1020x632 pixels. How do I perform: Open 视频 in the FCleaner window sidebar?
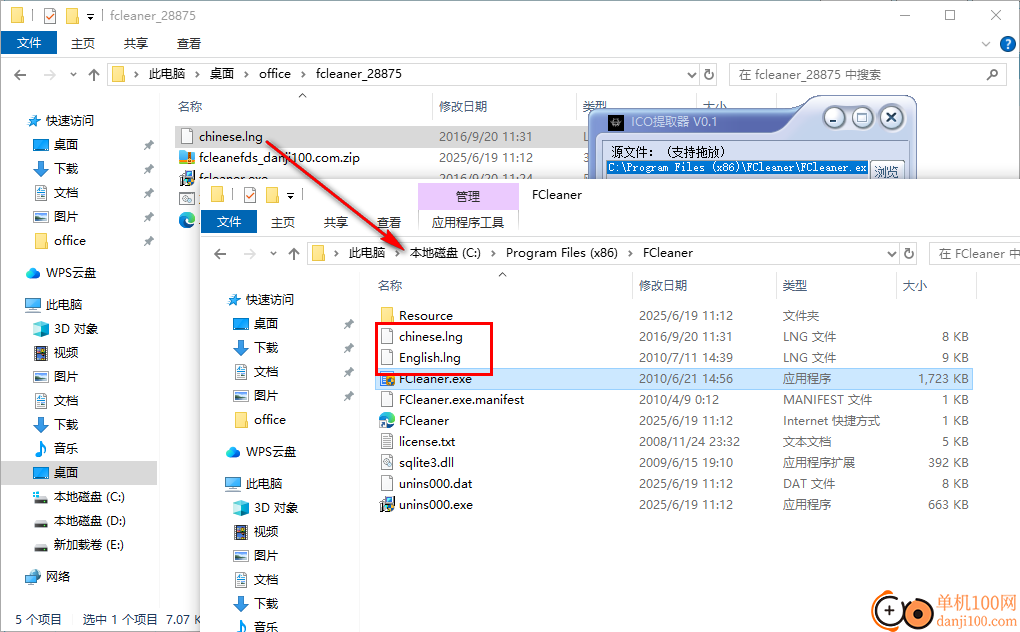tap(265, 532)
